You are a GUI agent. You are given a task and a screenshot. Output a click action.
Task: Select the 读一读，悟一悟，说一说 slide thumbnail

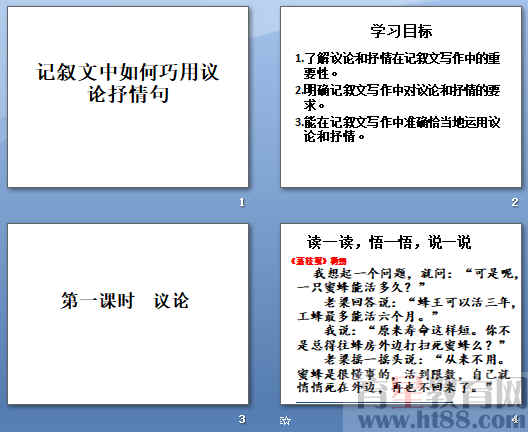click(x=401, y=314)
